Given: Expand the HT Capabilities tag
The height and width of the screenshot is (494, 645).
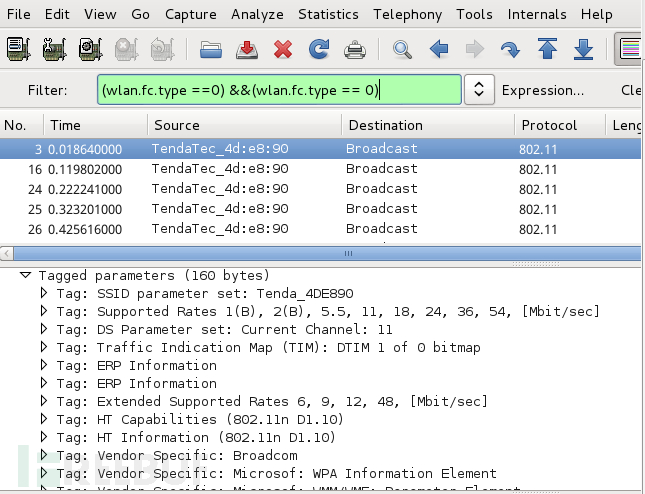Looking at the screenshot, I should pyautogui.click(x=44, y=420).
